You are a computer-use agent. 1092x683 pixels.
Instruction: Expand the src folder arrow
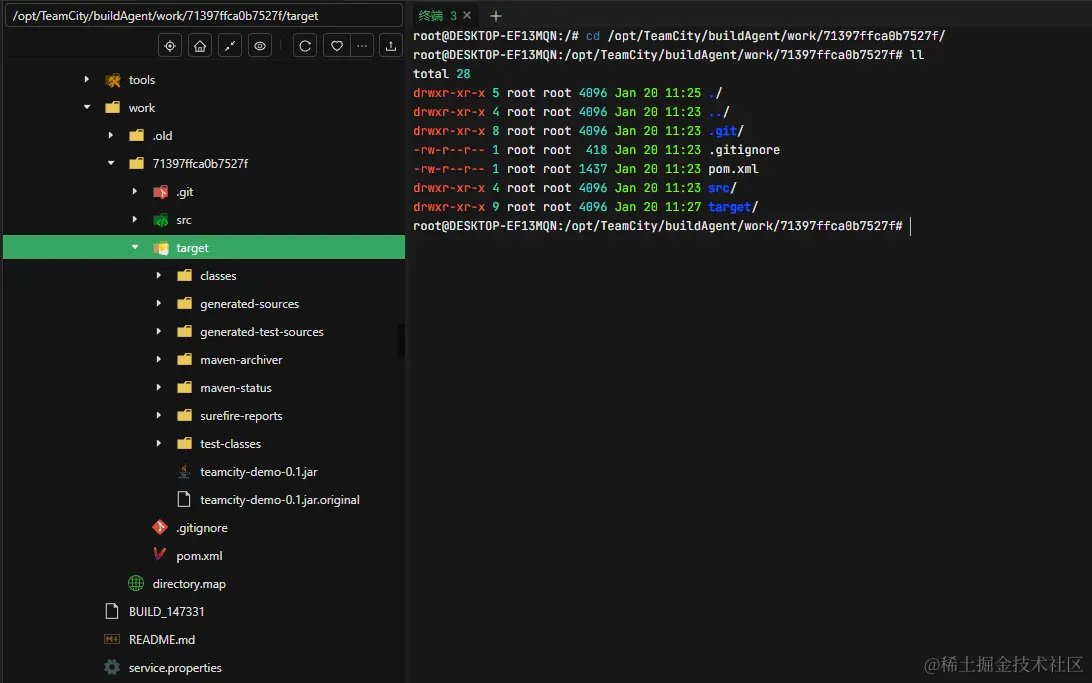[134, 219]
